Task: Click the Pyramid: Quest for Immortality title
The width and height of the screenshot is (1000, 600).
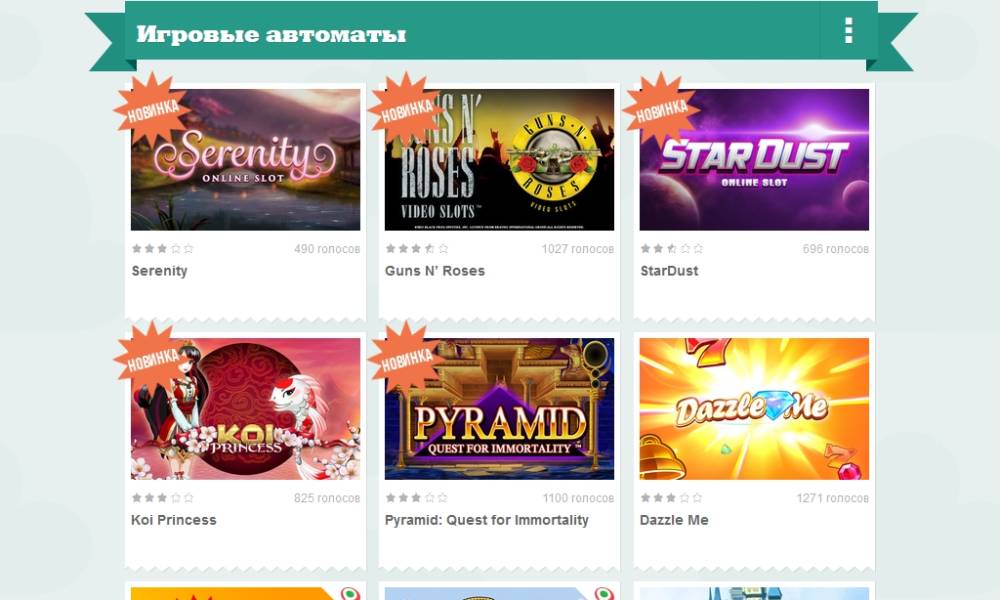Action: [487, 520]
